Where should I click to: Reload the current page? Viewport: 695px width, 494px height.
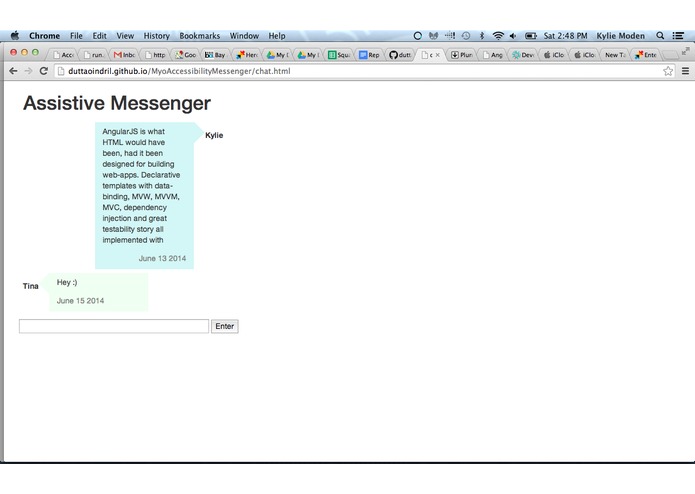coord(43,71)
